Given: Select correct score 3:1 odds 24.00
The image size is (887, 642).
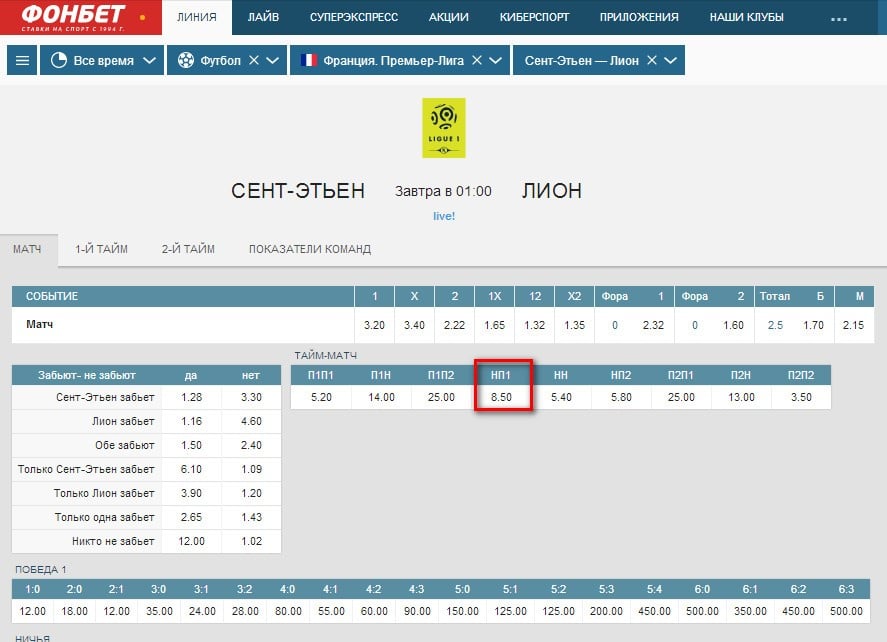Looking at the screenshot, I should click(x=202, y=611).
